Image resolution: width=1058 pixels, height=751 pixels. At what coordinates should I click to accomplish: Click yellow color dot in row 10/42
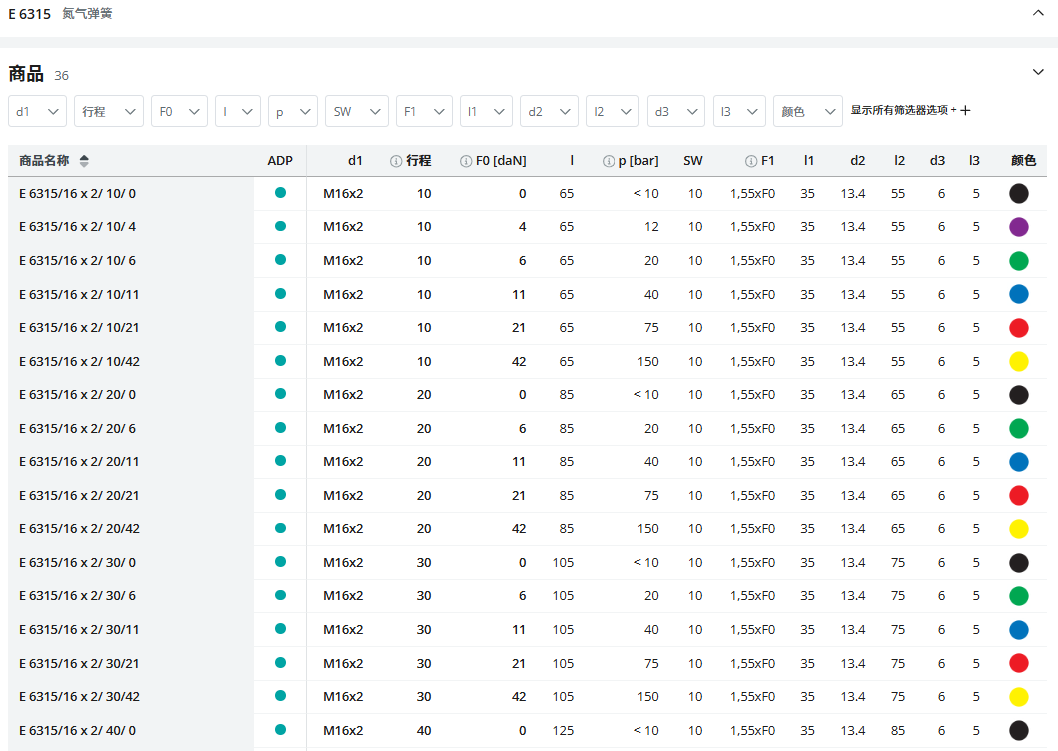tap(1019, 362)
